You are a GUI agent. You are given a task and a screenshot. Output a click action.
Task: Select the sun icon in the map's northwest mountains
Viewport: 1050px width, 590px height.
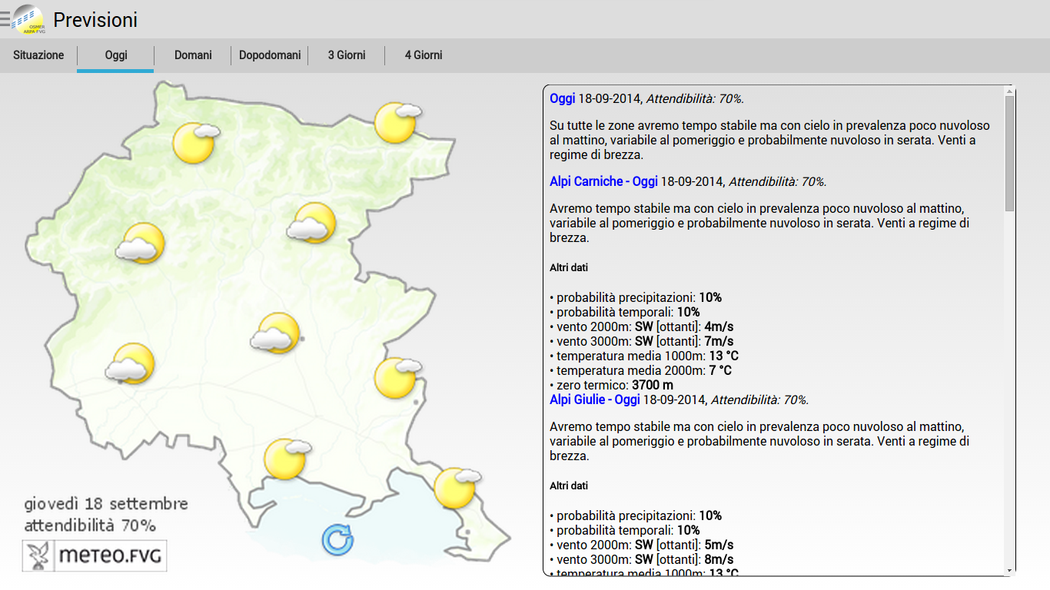(x=194, y=143)
